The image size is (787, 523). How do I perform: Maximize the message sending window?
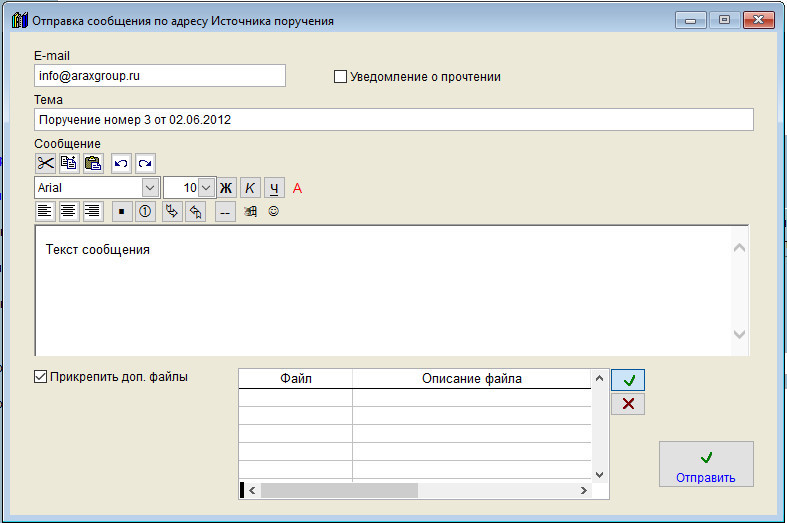[x=724, y=20]
